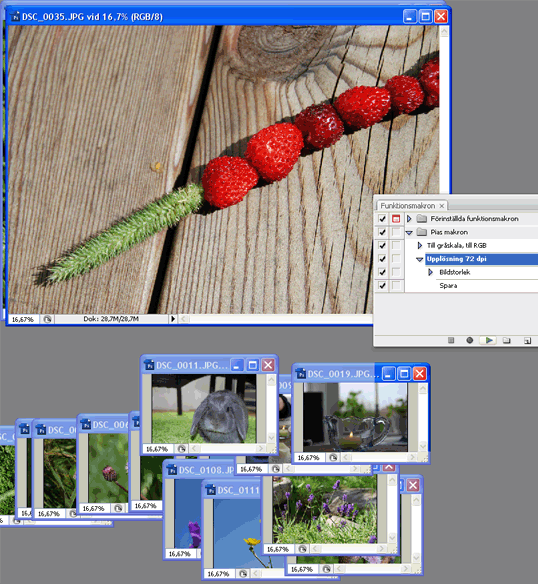Viewport: 538px width, 584px height.
Task: Click the 16,67% zoom field in DSC_0035.JPG
Action: 23,319
